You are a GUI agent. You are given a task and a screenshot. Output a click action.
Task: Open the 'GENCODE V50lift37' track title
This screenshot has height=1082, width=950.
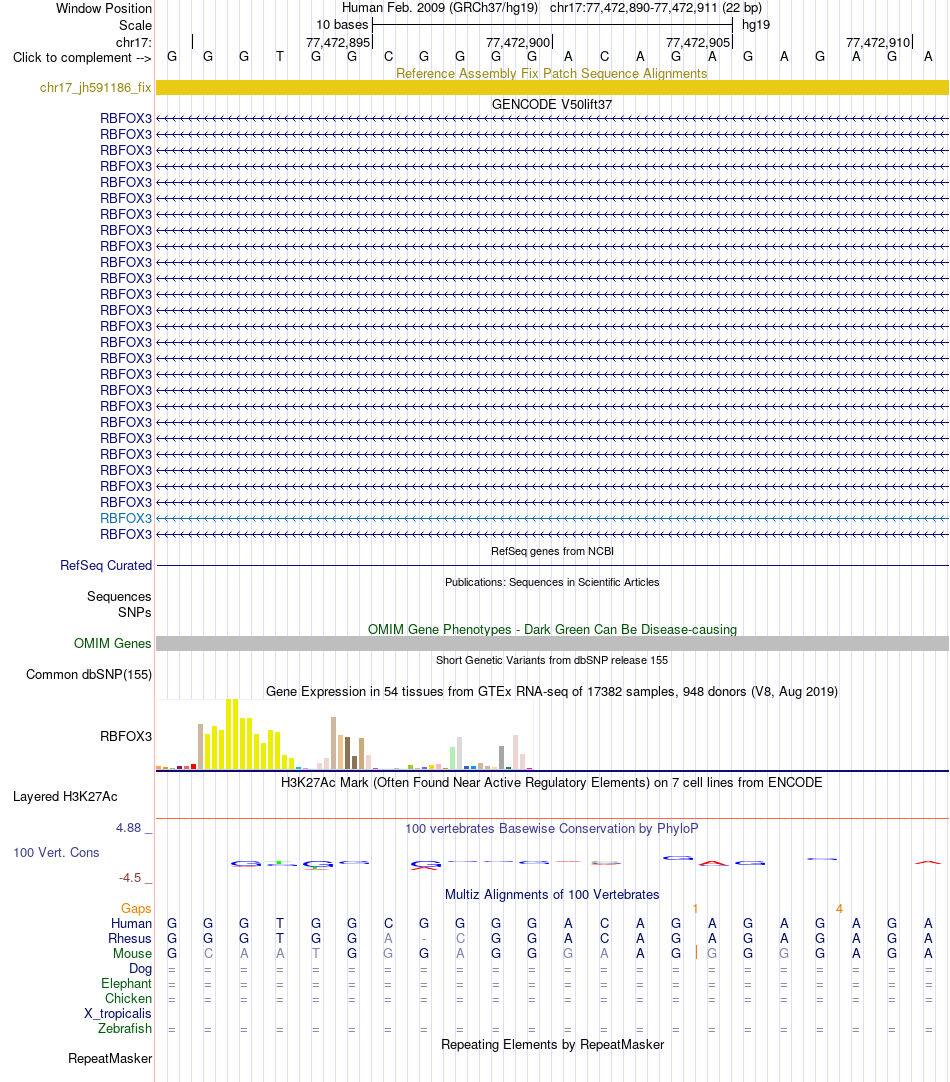tap(552, 104)
